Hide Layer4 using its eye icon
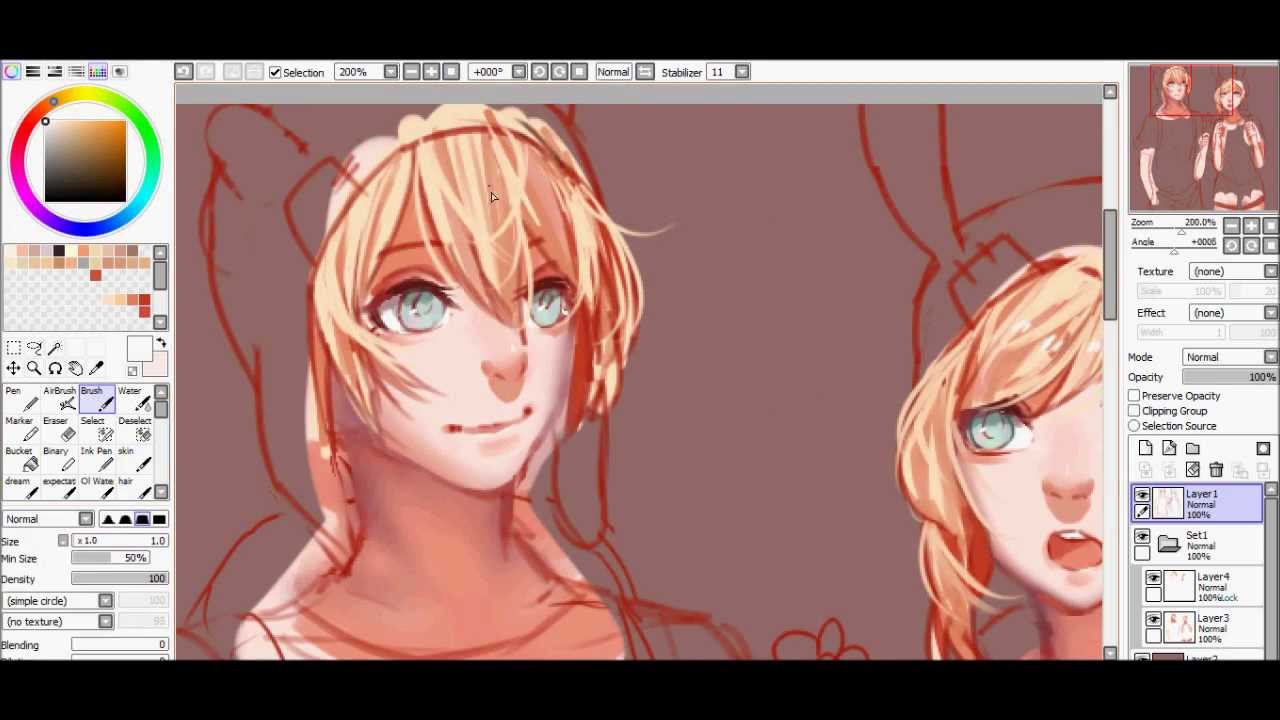 1154,578
